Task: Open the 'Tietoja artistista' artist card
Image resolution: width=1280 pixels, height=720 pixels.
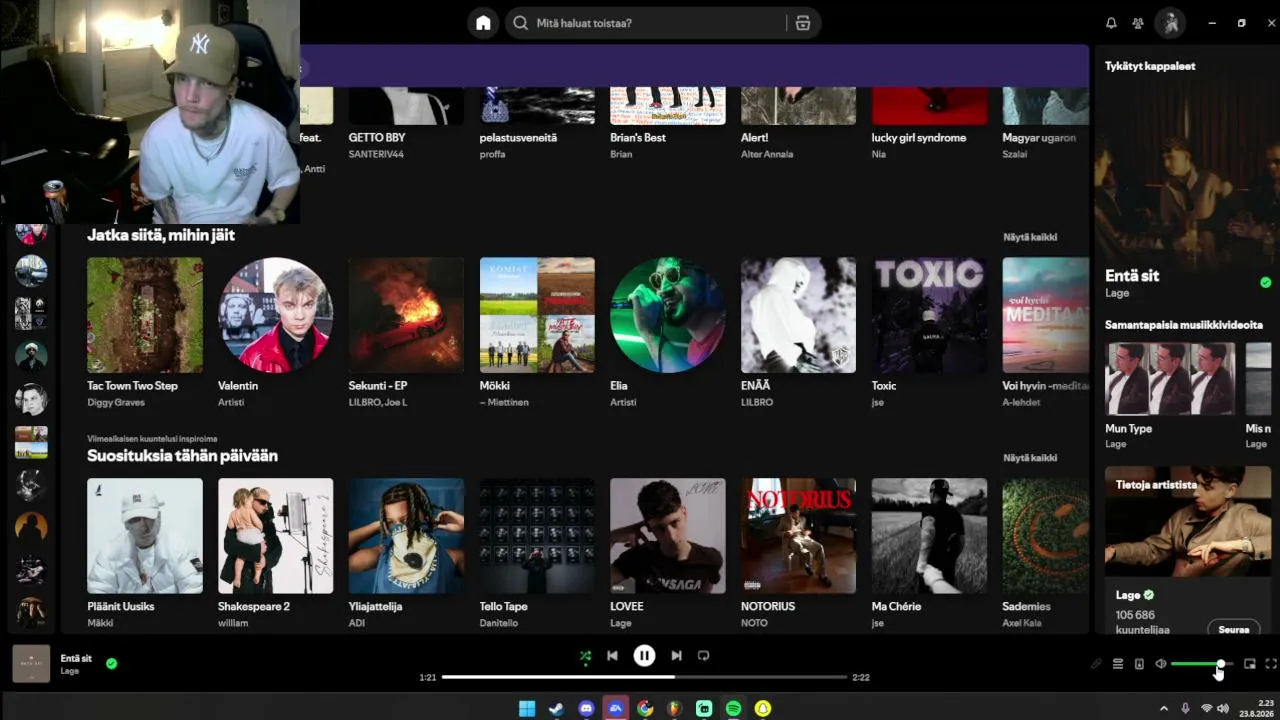Action: pyautogui.click(x=1188, y=550)
